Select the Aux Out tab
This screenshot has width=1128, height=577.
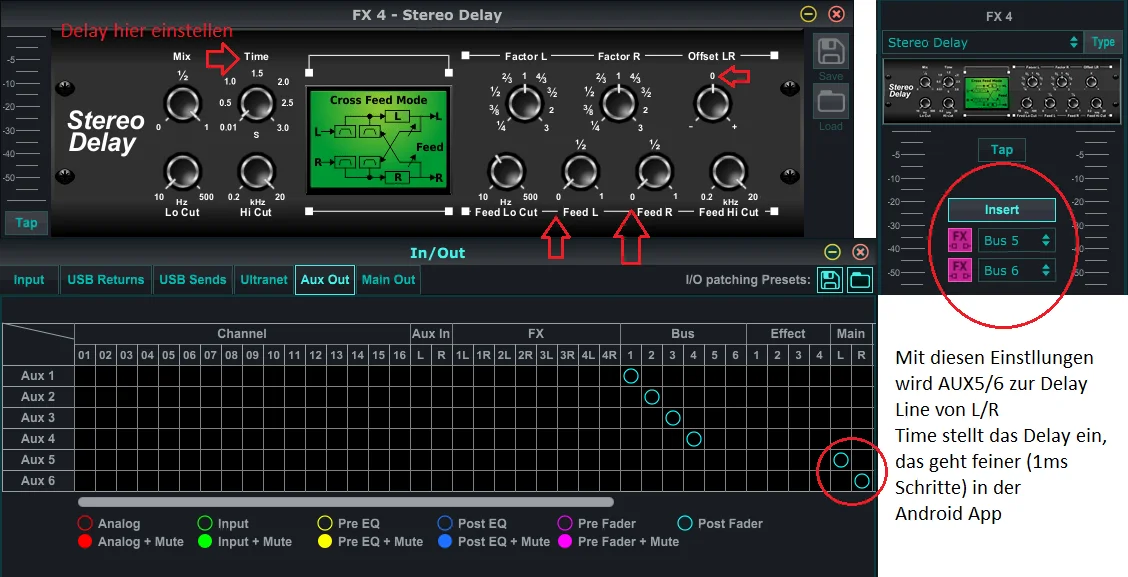325,280
